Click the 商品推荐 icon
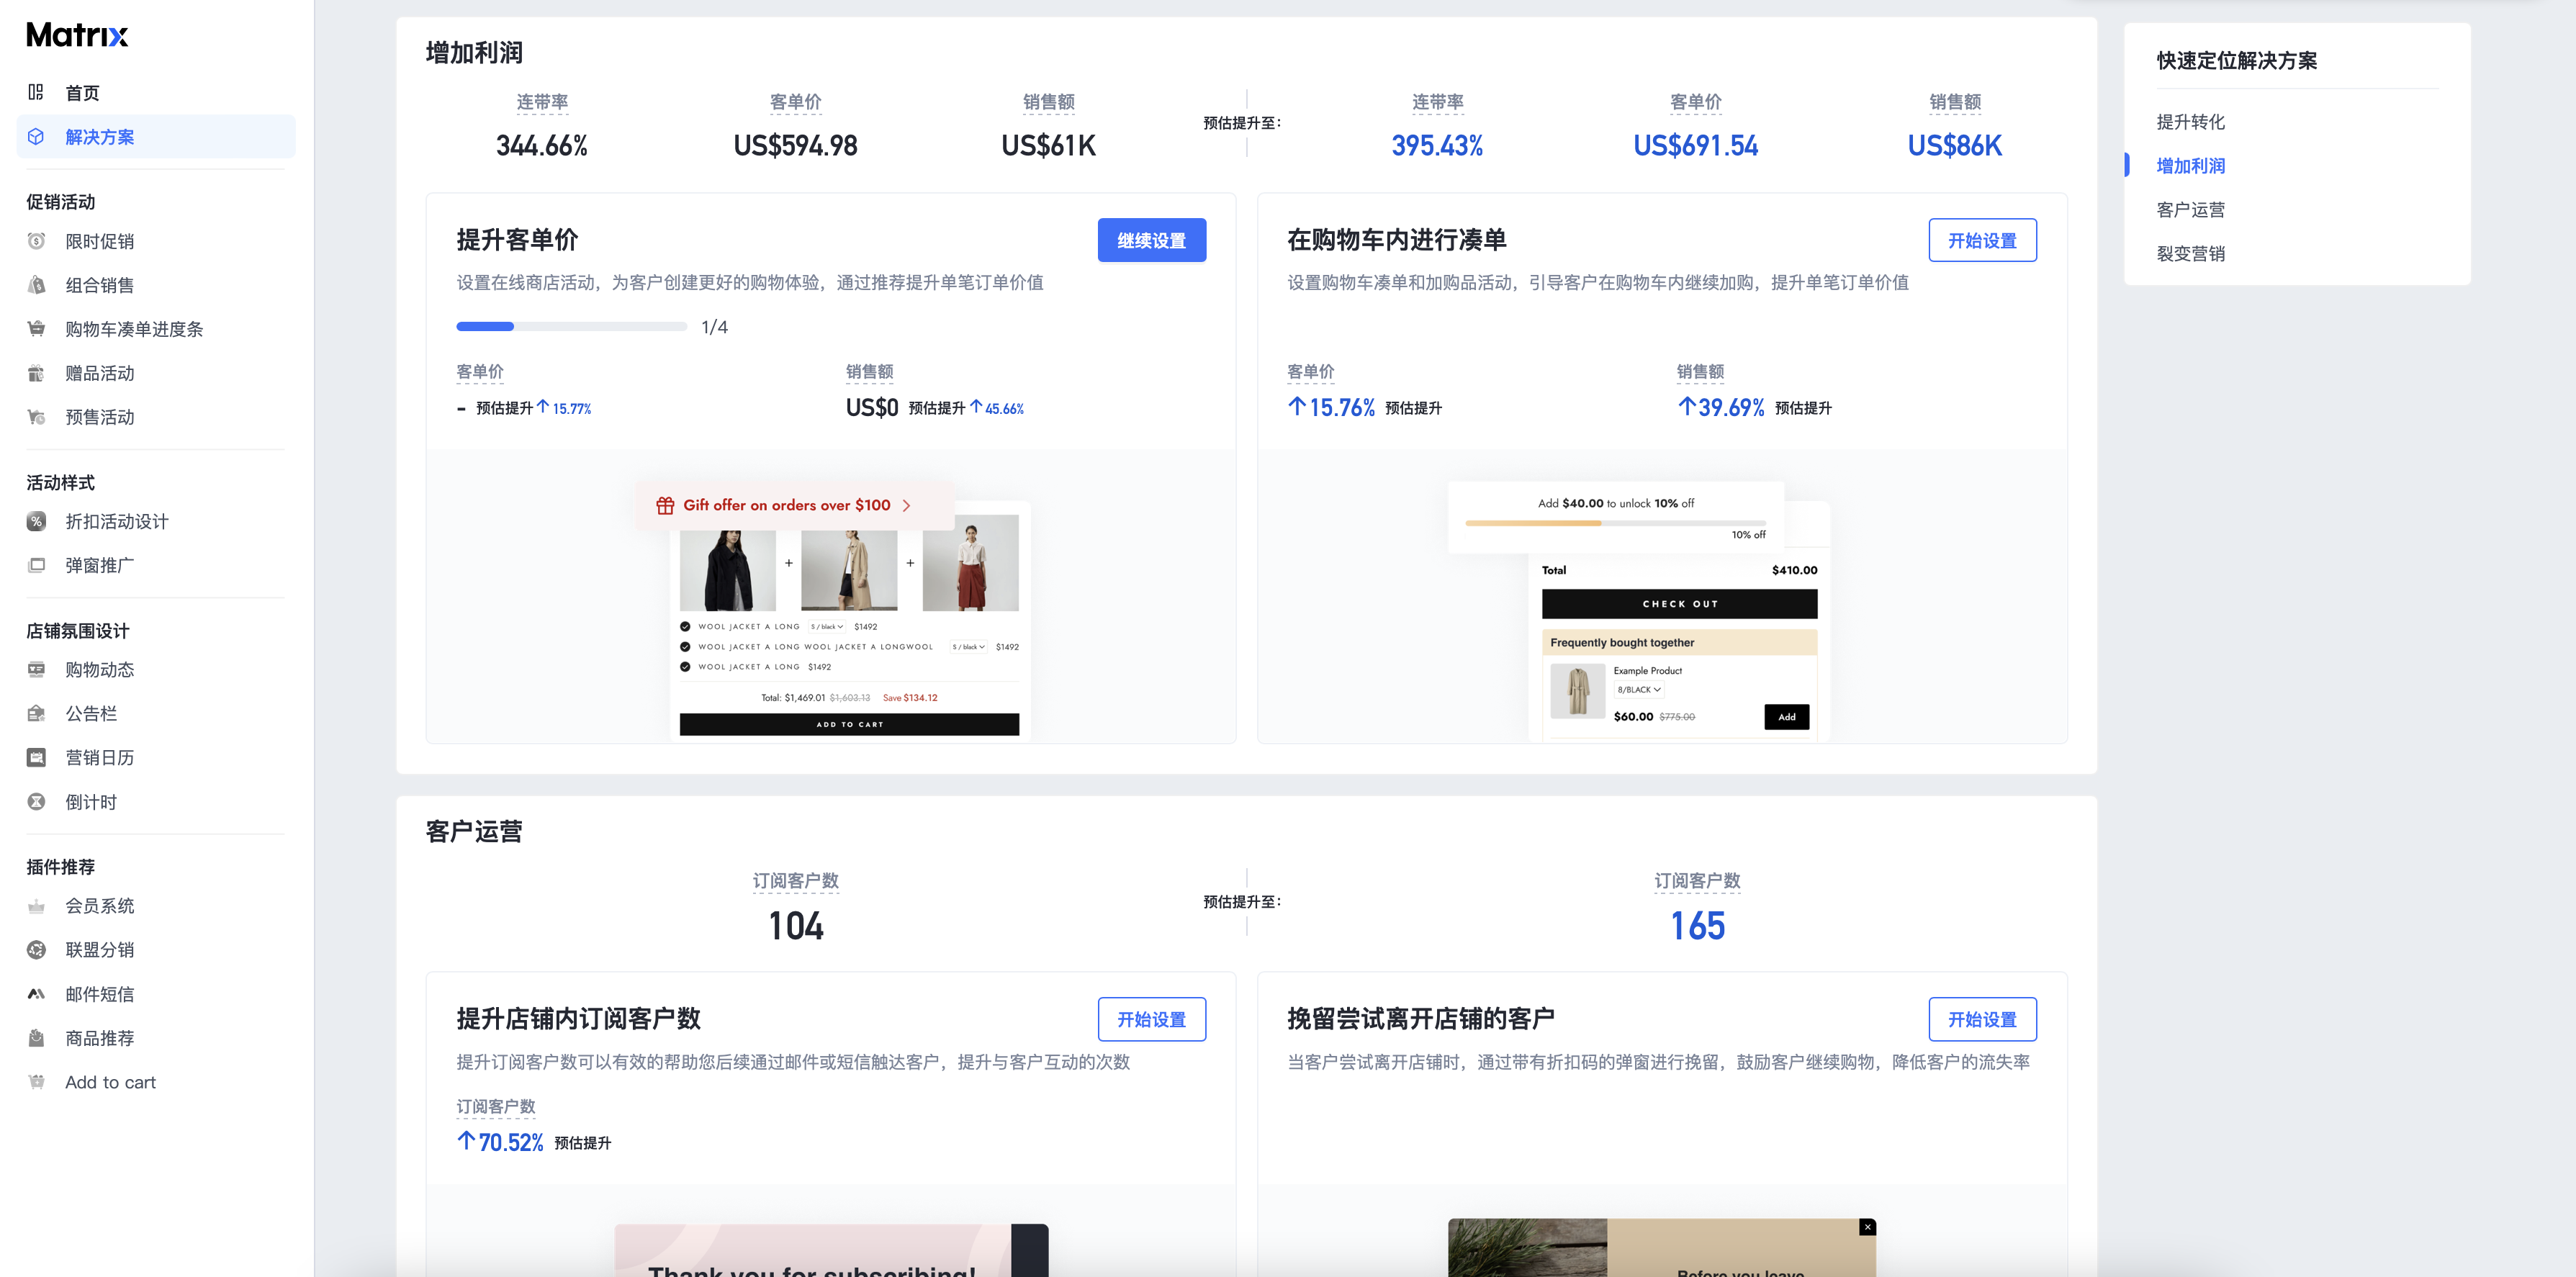Viewport: 2576px width, 1277px height. (x=36, y=1038)
